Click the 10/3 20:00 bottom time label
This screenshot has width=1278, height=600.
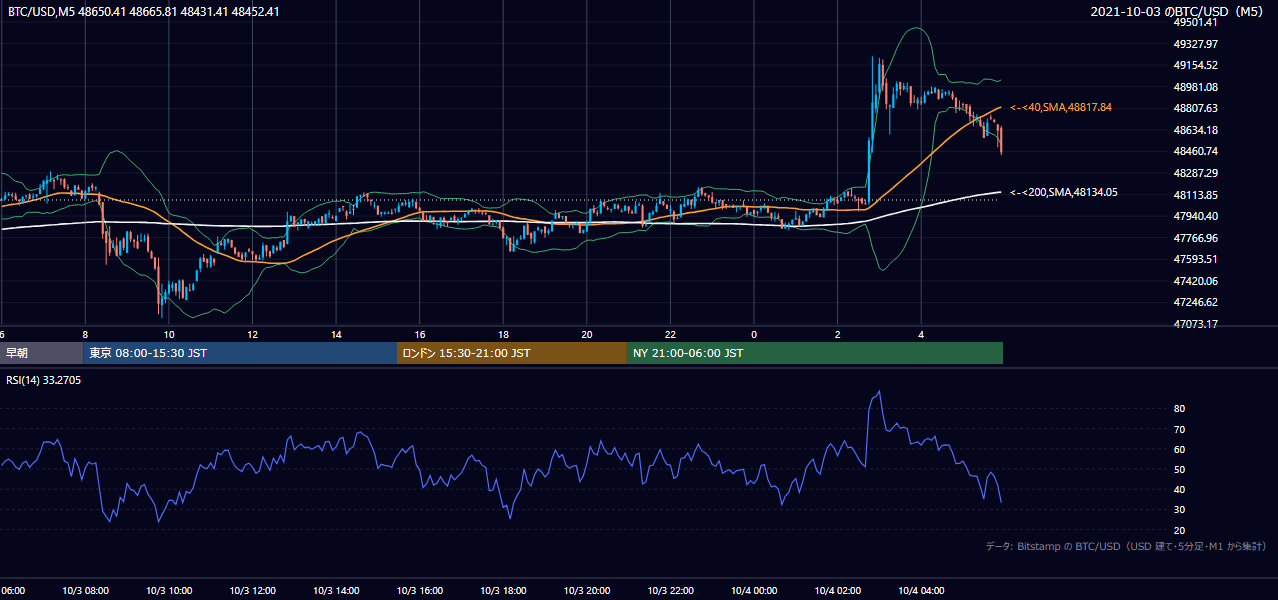[587, 591]
